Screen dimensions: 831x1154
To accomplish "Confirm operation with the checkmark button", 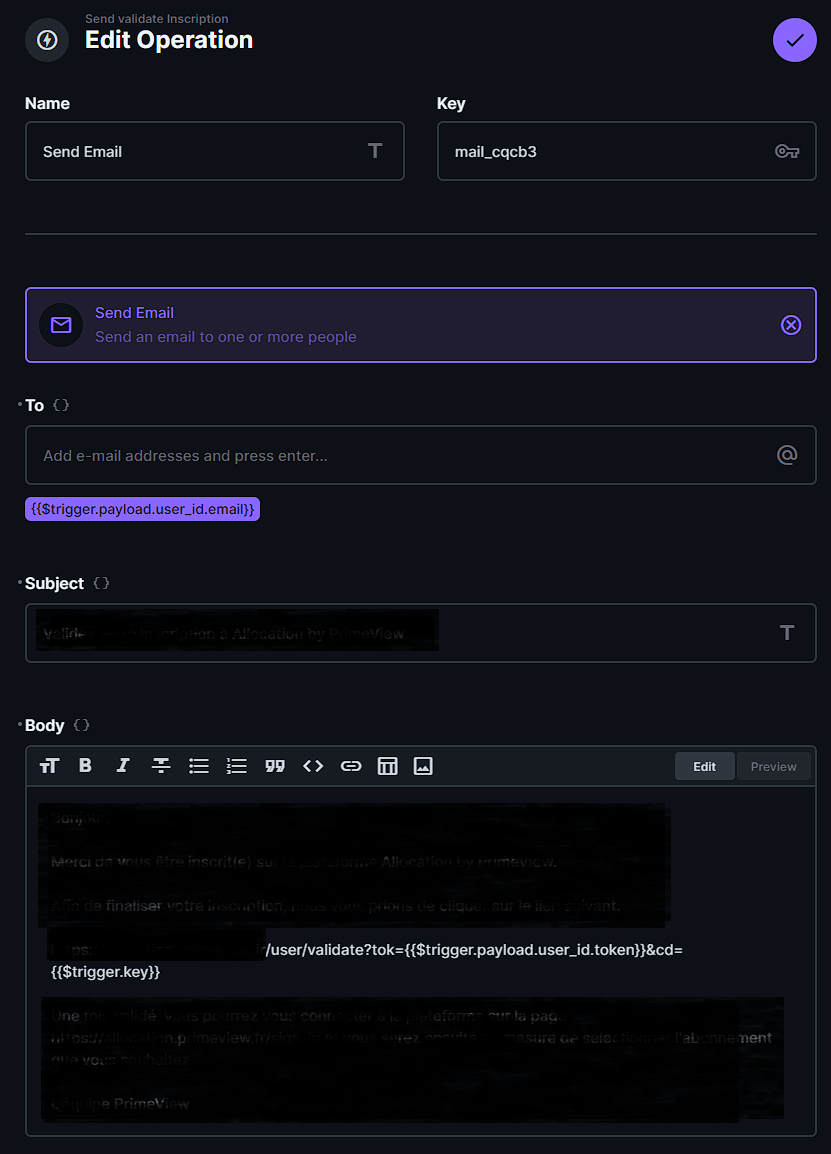I will click(x=794, y=41).
